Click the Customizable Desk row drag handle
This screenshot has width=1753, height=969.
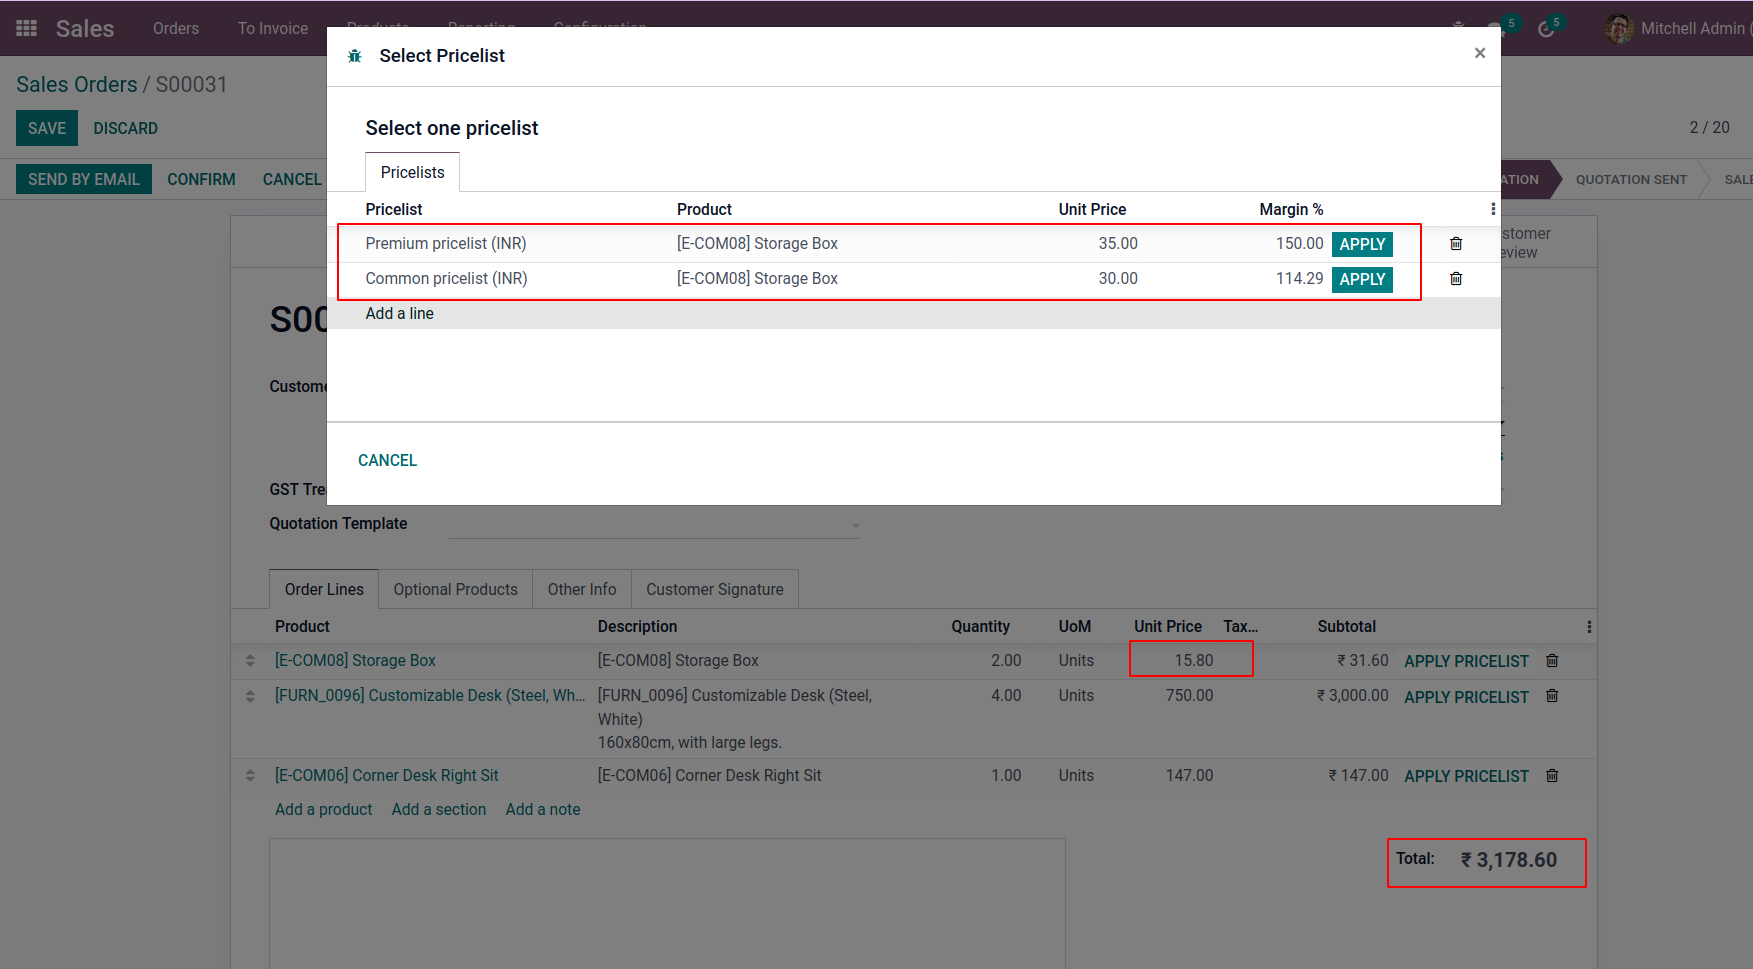tap(250, 696)
